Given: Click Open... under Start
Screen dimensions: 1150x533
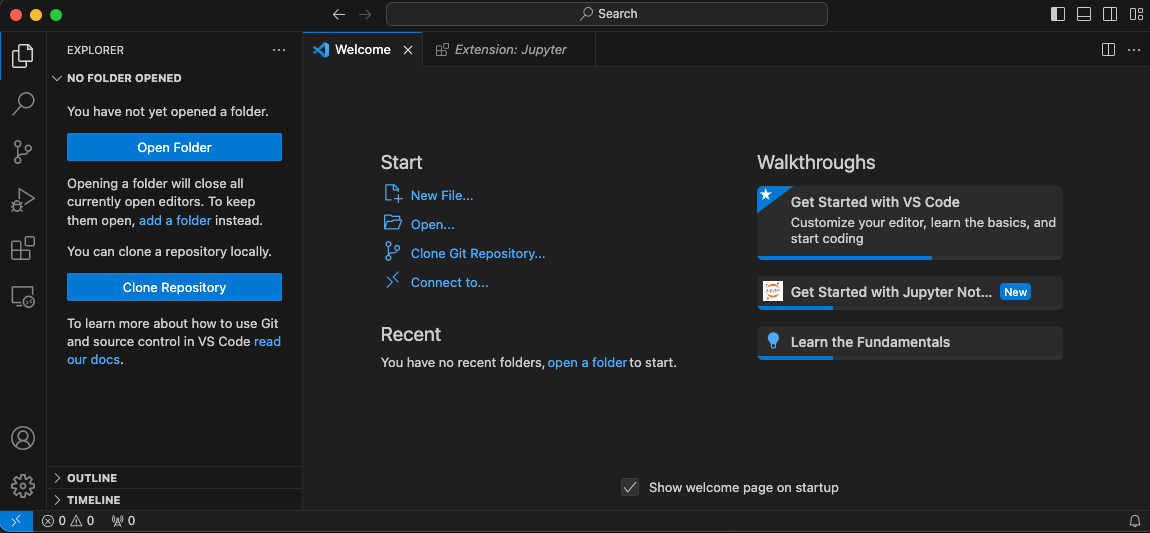Looking at the screenshot, I should click(x=432, y=224).
